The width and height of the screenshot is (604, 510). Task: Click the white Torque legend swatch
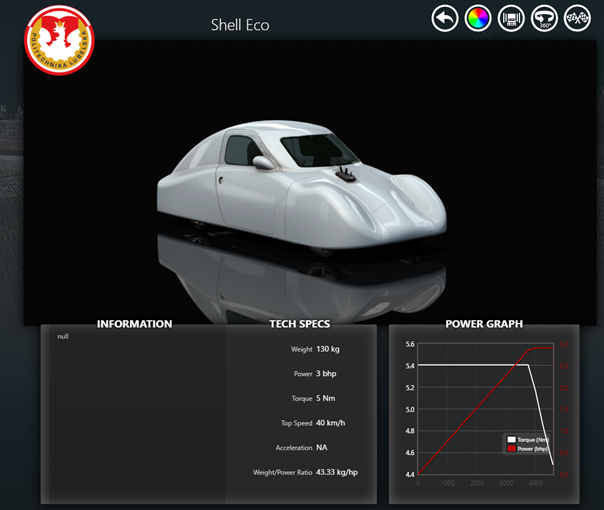click(511, 440)
